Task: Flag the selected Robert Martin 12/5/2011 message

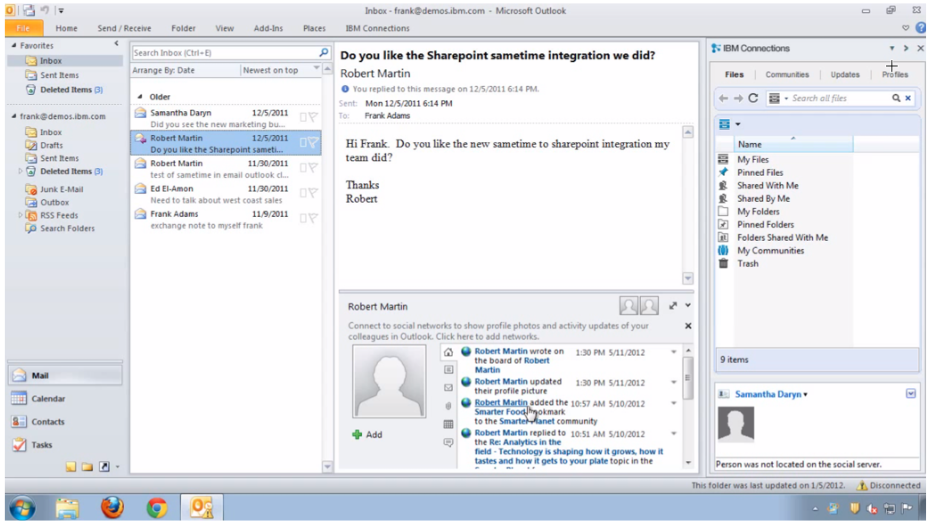Action: [x=313, y=142]
